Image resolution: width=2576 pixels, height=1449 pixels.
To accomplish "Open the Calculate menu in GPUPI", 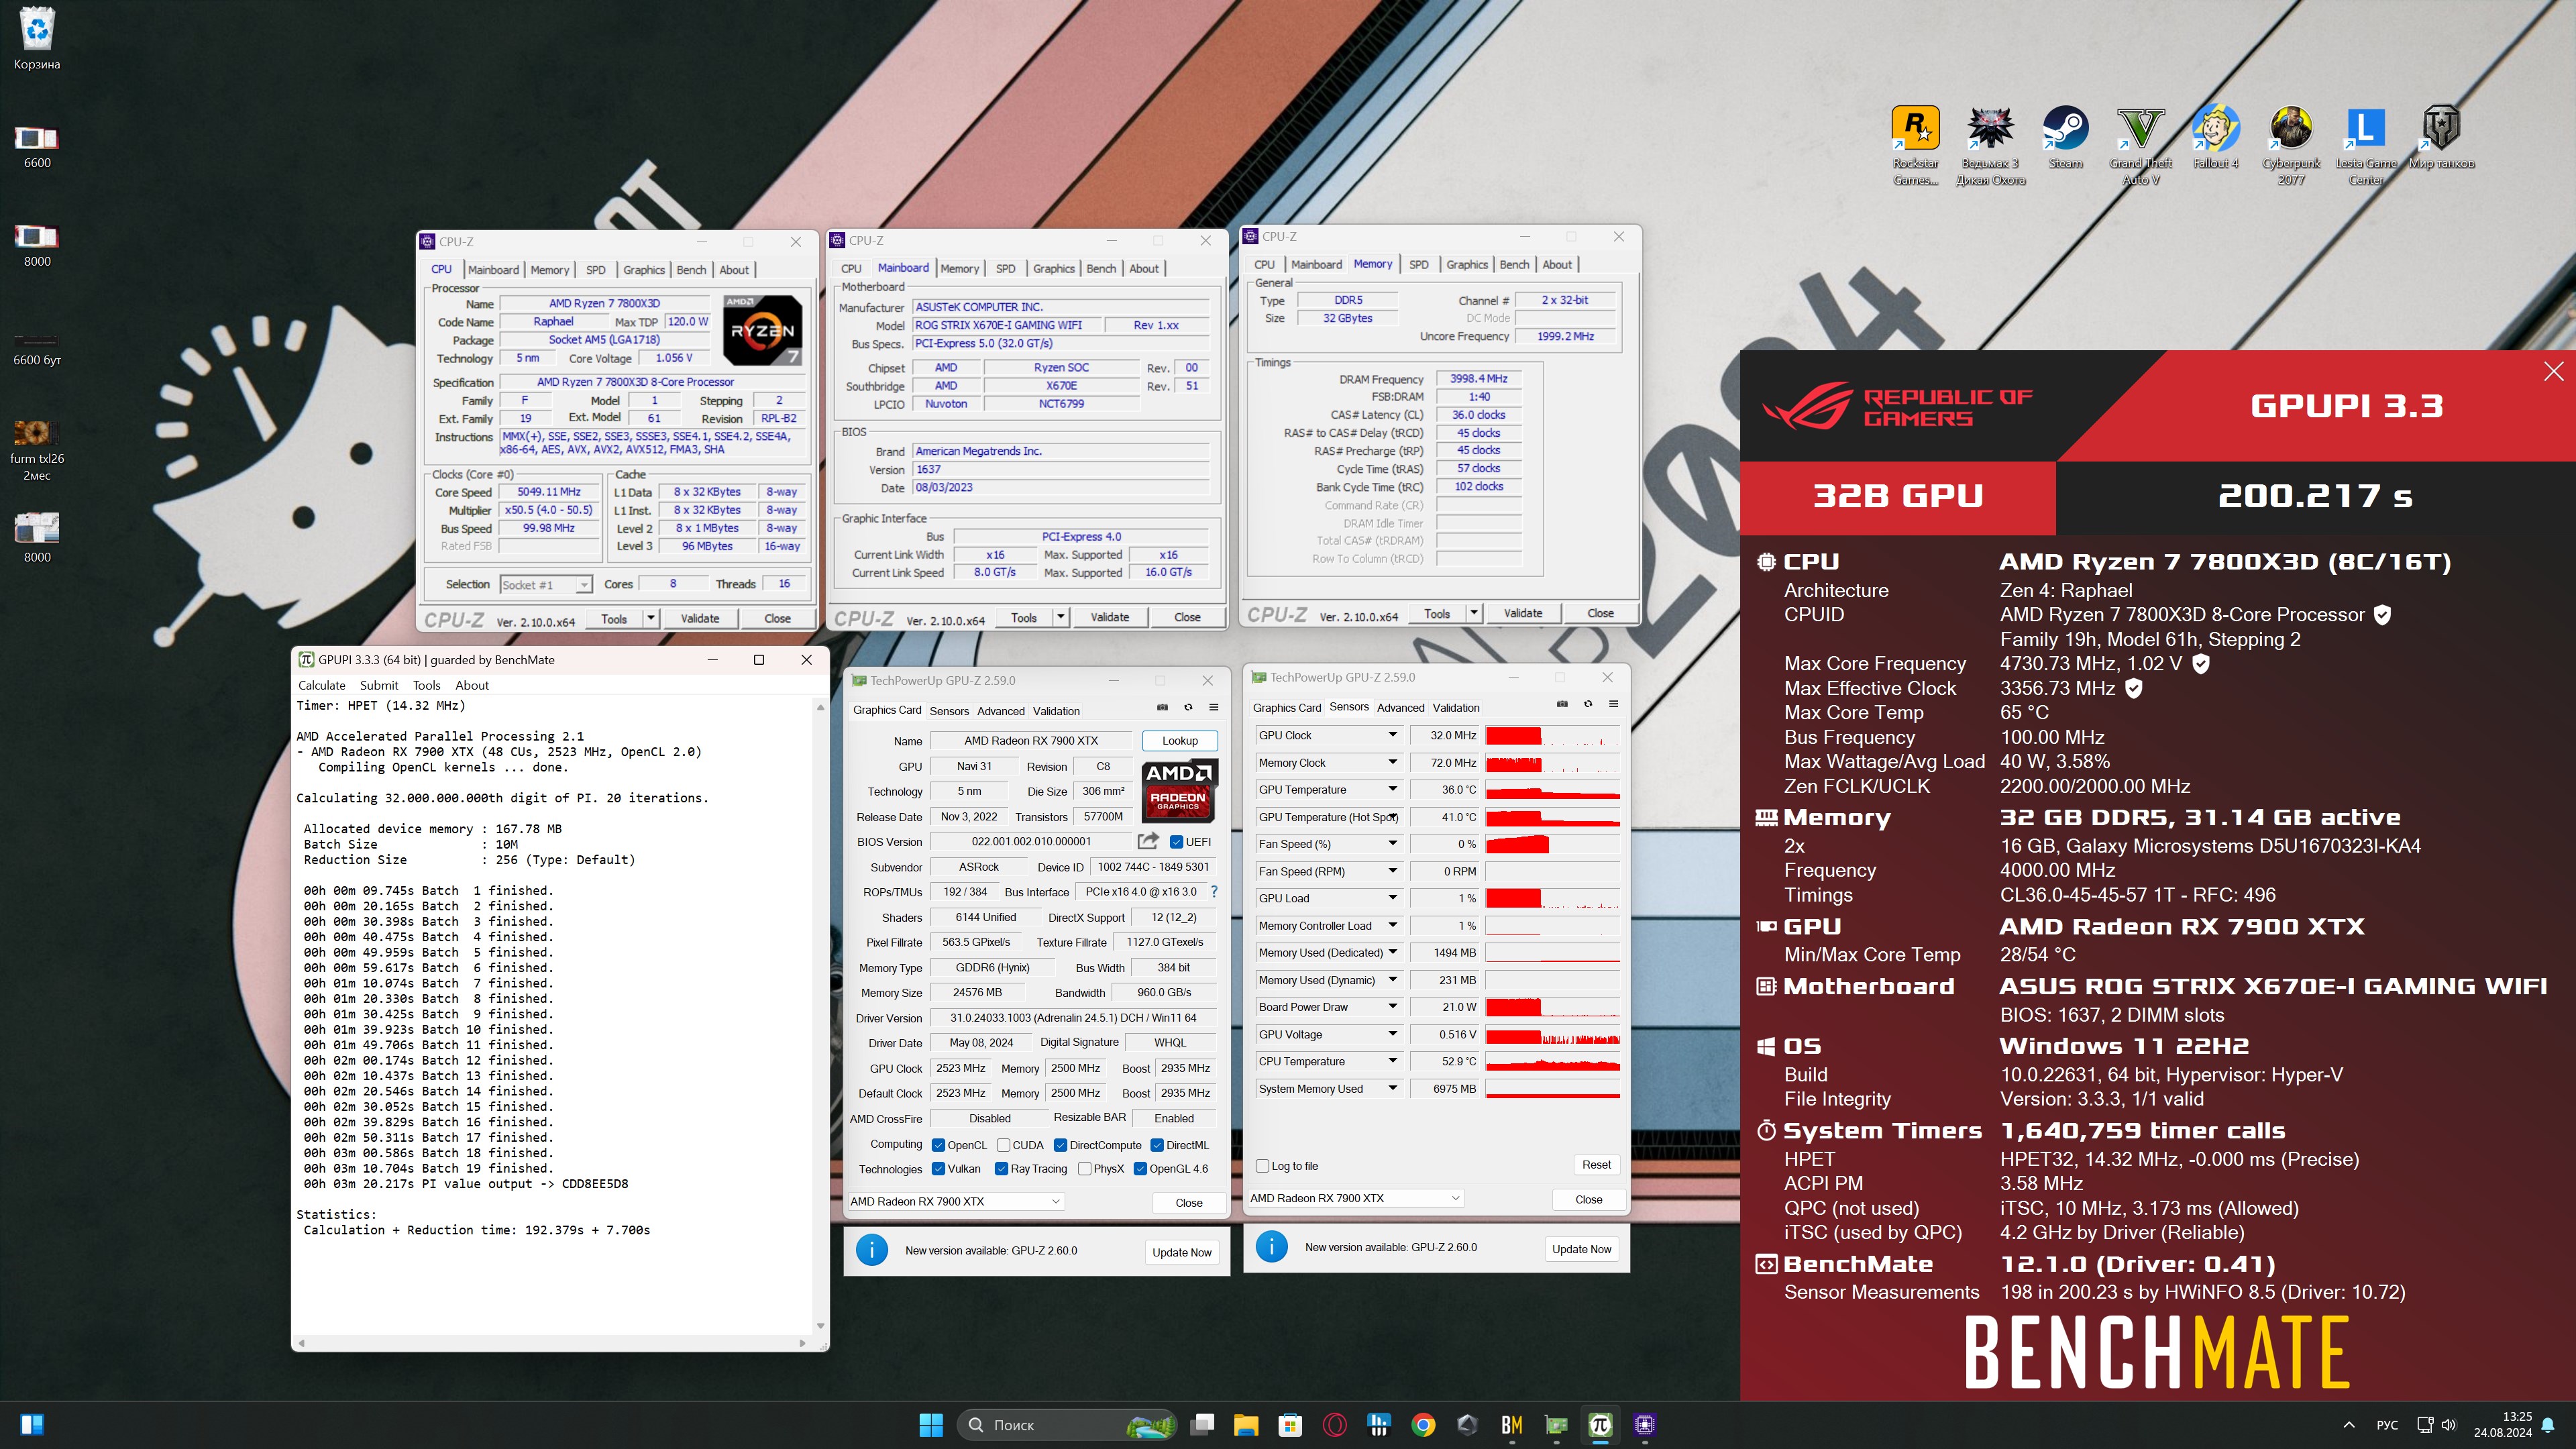I will tap(321, 685).
